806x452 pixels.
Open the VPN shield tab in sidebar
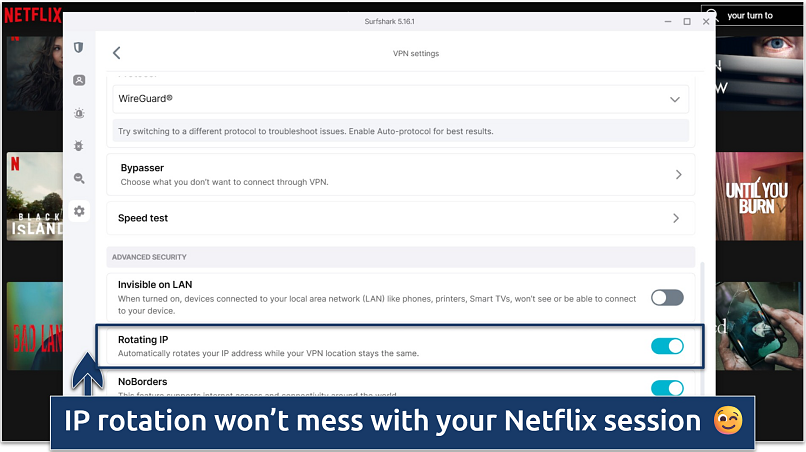(79, 47)
